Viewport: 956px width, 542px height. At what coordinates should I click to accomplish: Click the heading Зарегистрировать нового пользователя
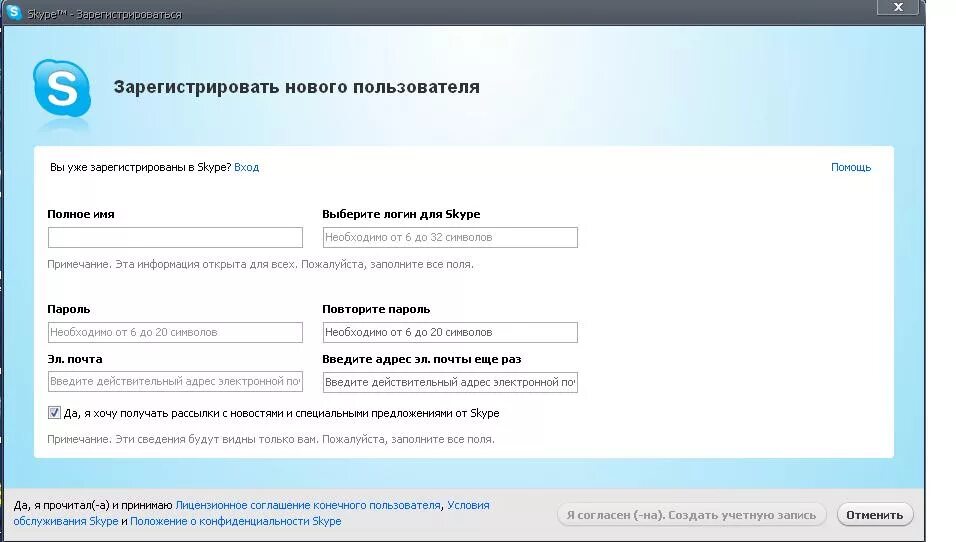296,87
